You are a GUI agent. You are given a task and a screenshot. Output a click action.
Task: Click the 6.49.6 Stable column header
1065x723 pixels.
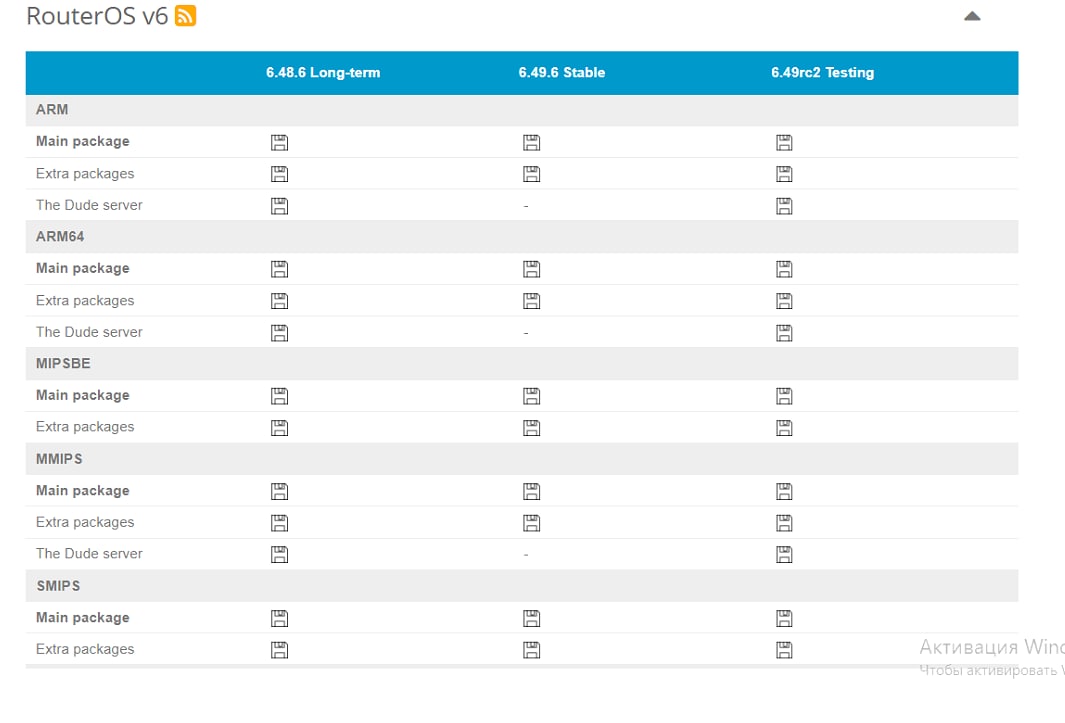coord(562,73)
